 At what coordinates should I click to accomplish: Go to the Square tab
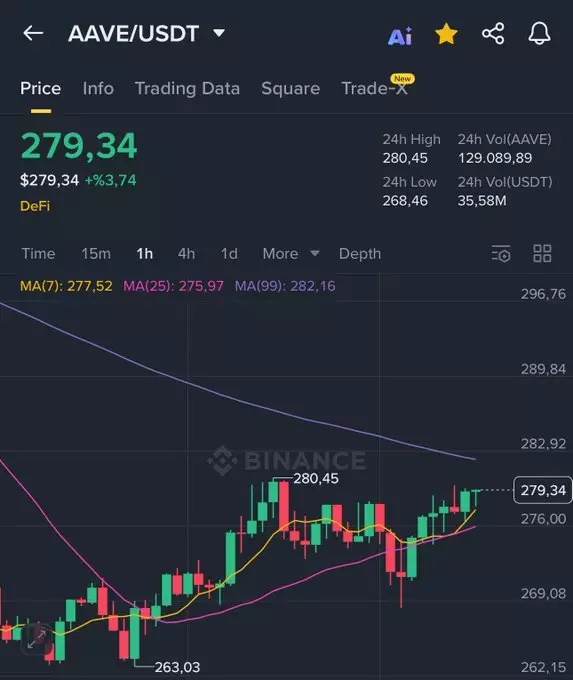[290, 88]
